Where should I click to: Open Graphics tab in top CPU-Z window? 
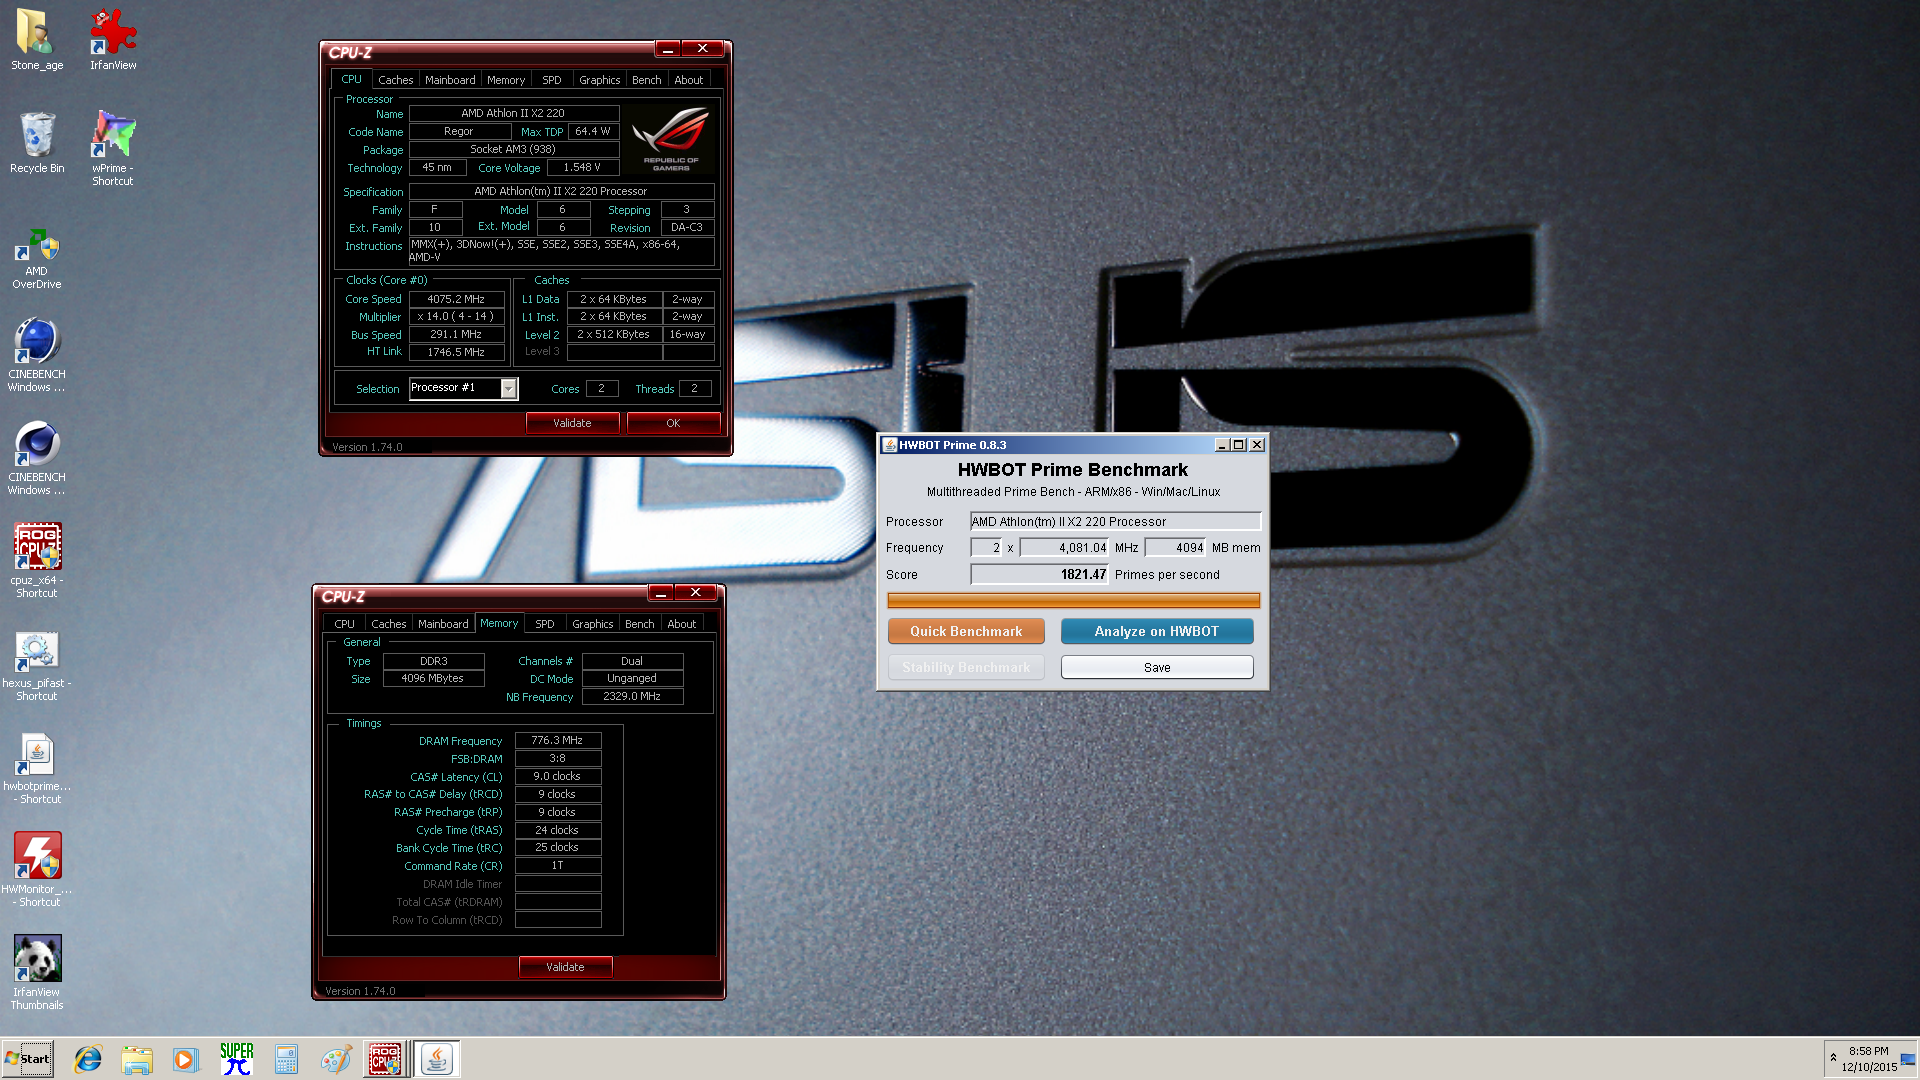600,80
